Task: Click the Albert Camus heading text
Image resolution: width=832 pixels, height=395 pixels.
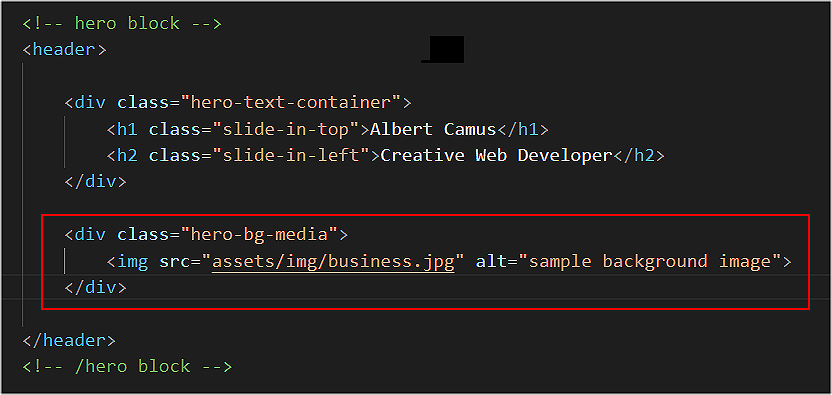Action: point(433,129)
